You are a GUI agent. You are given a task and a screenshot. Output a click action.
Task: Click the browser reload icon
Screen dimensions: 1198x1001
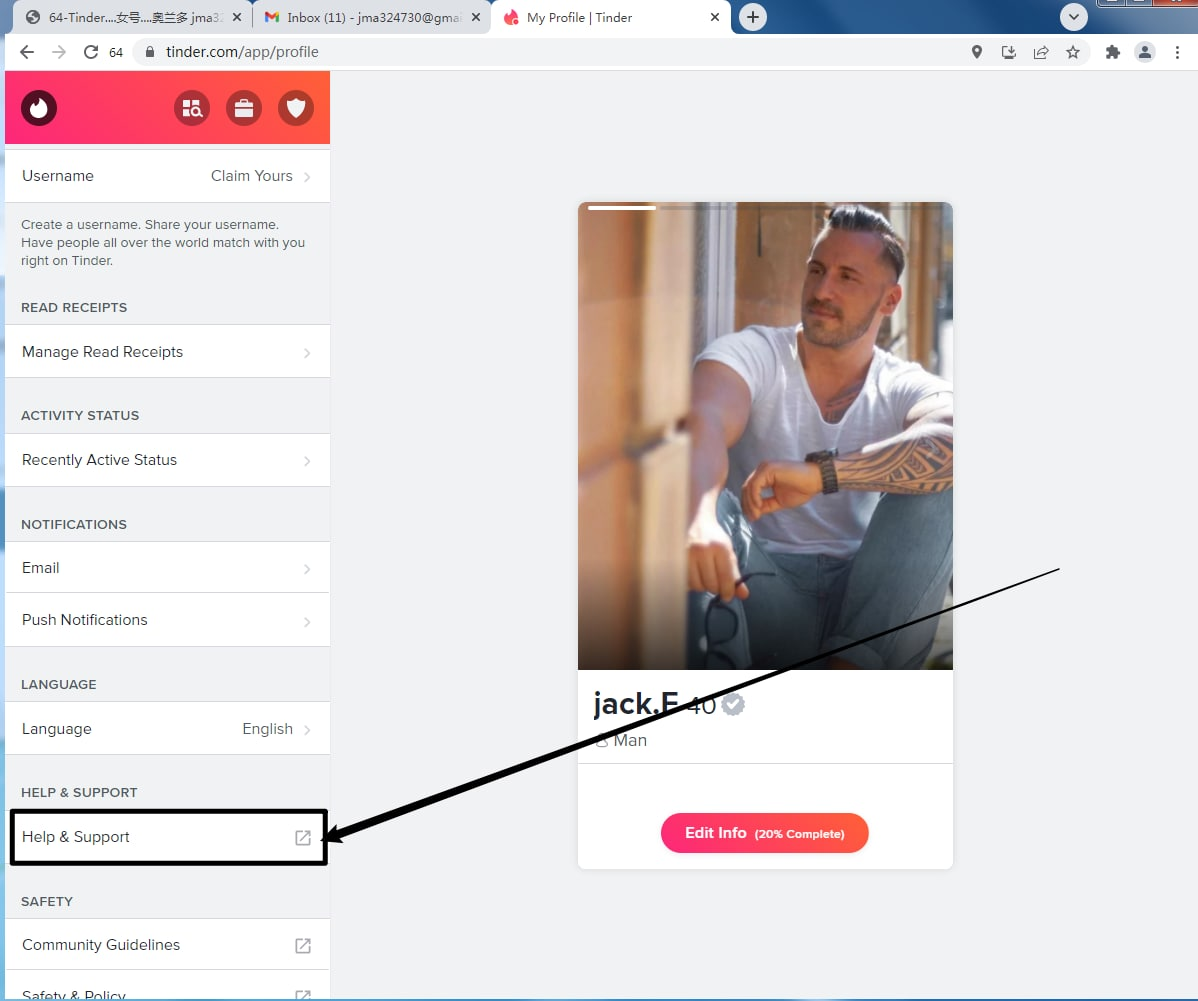point(91,52)
